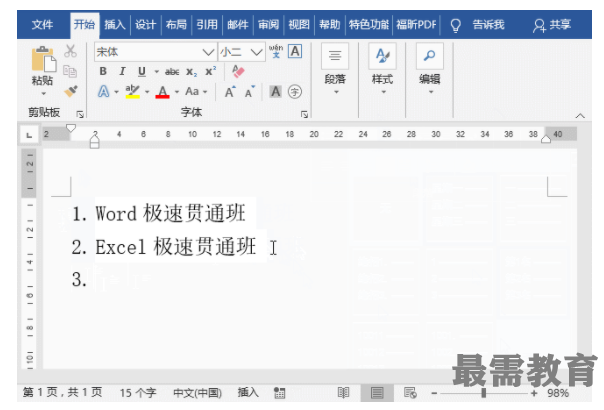Screen dimensions: 604x410
Task: Open underline style dropdown arrow
Action: (156, 72)
